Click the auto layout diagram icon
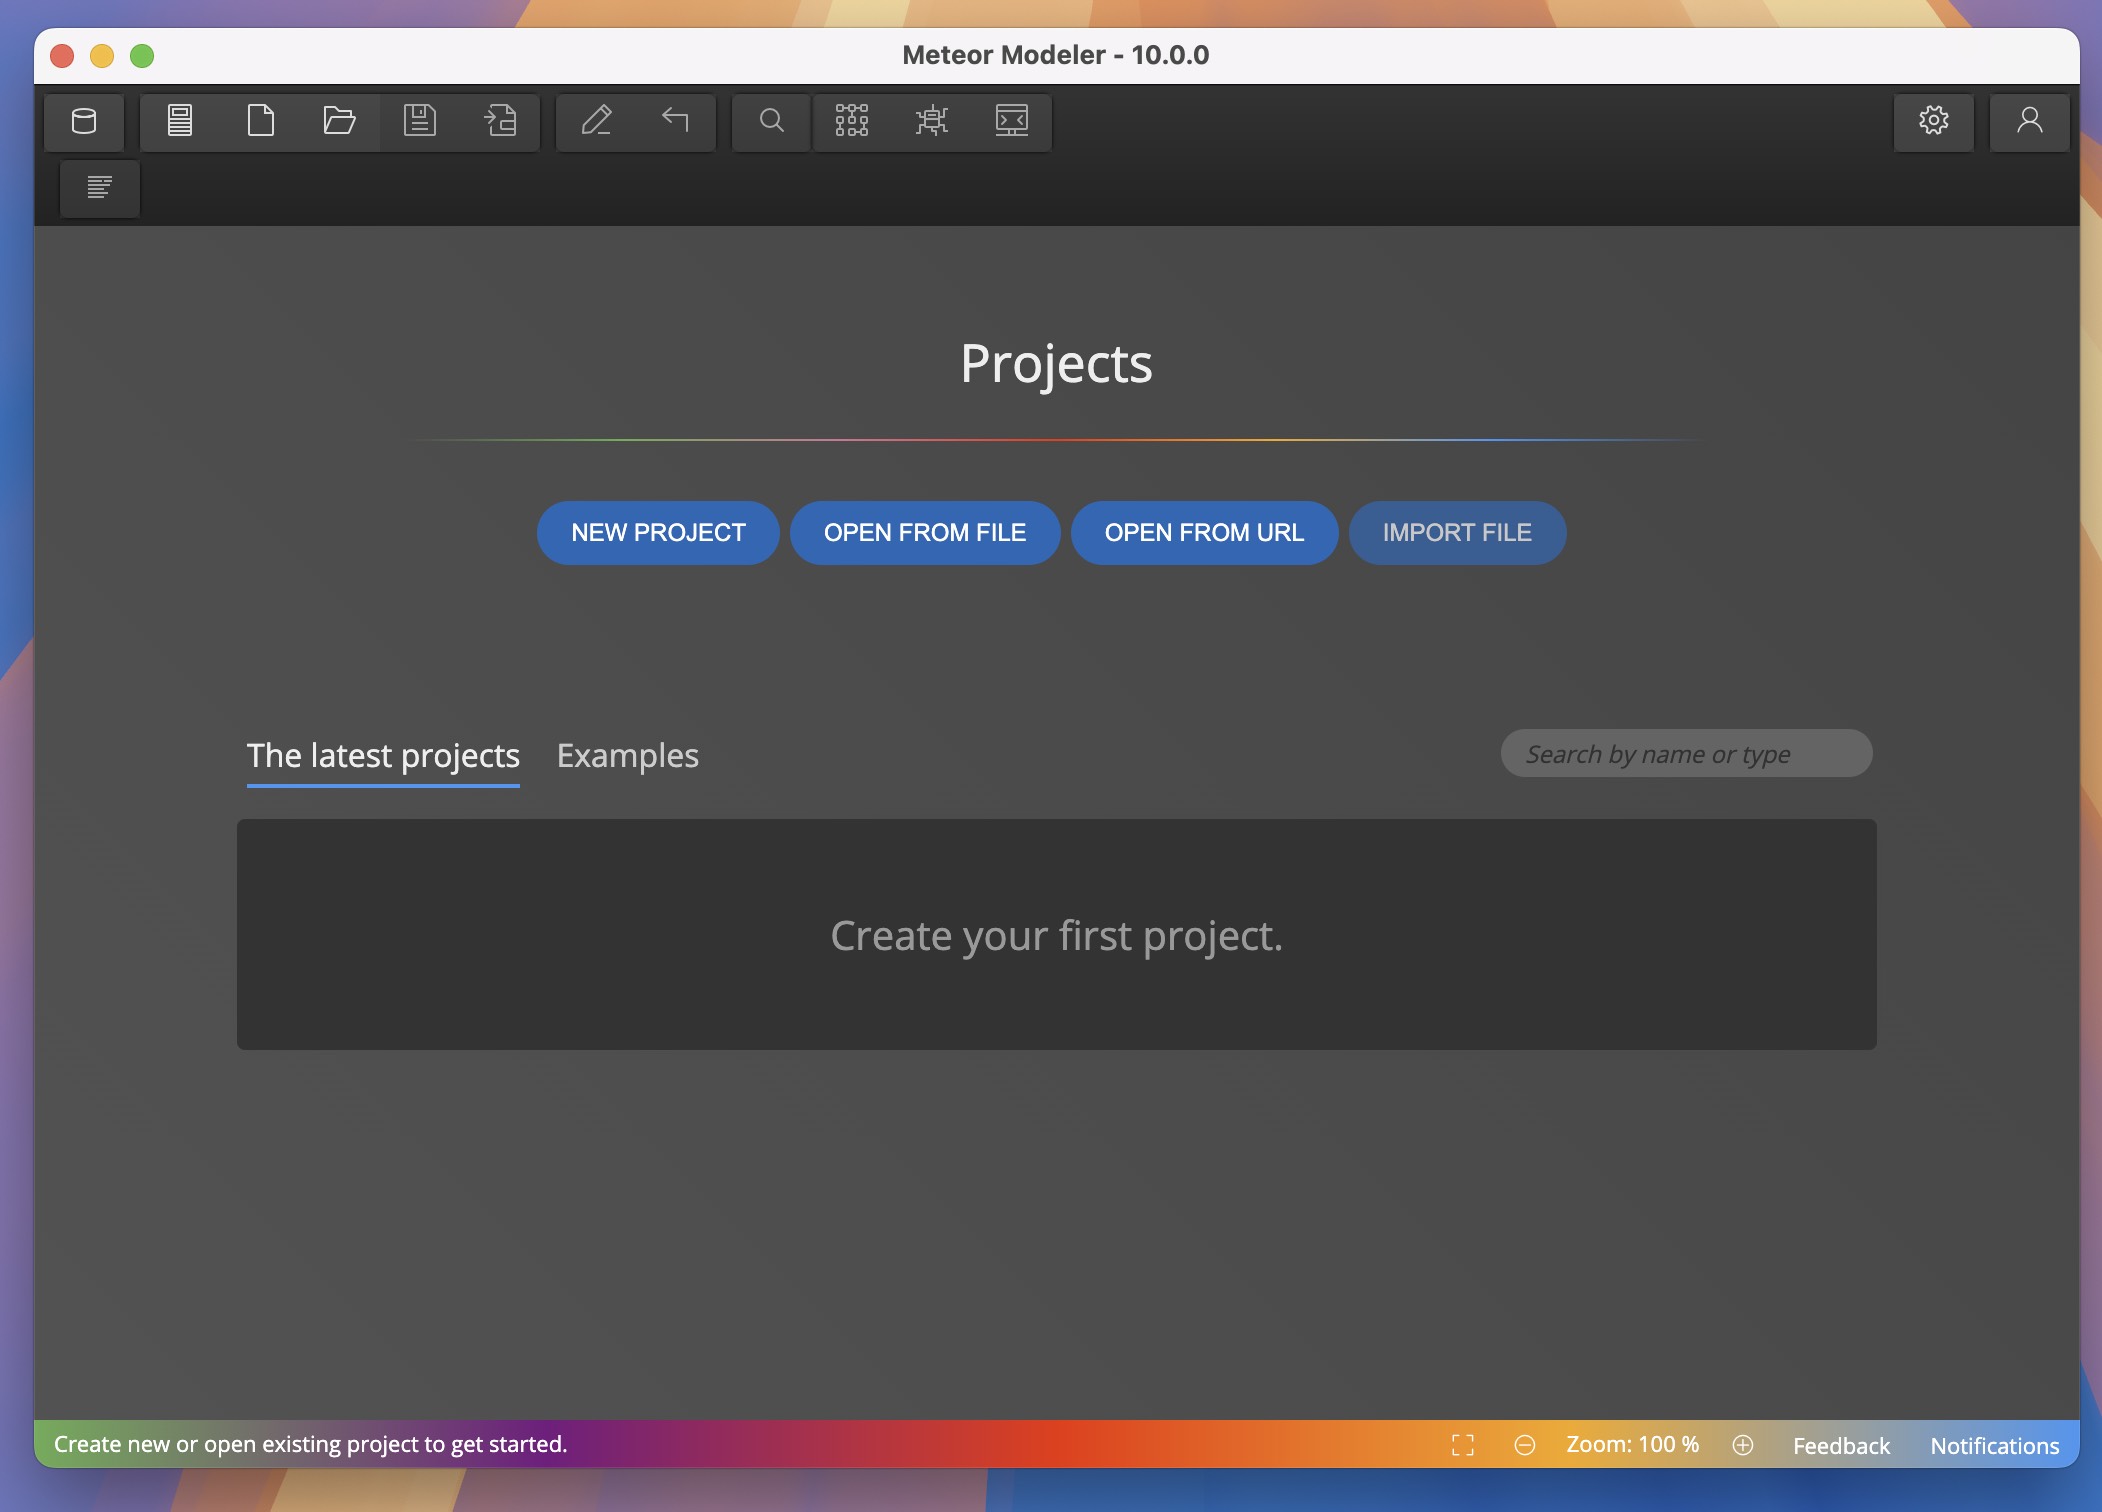This screenshot has width=2102, height=1512. (932, 121)
